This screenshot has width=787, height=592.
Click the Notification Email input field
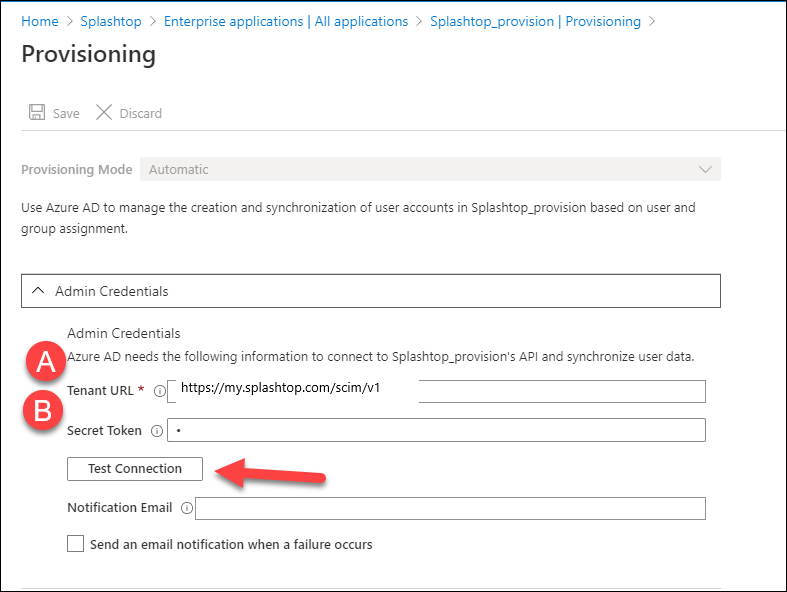(450, 508)
